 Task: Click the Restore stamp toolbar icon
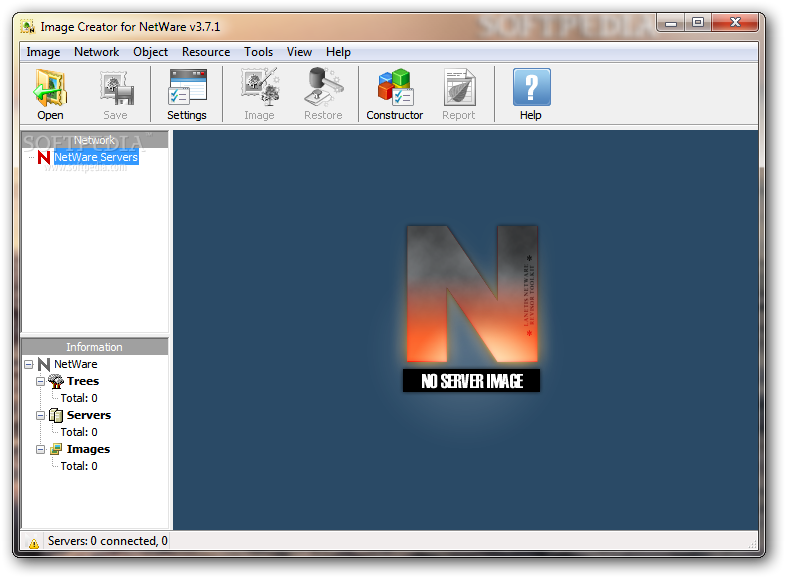(323, 88)
